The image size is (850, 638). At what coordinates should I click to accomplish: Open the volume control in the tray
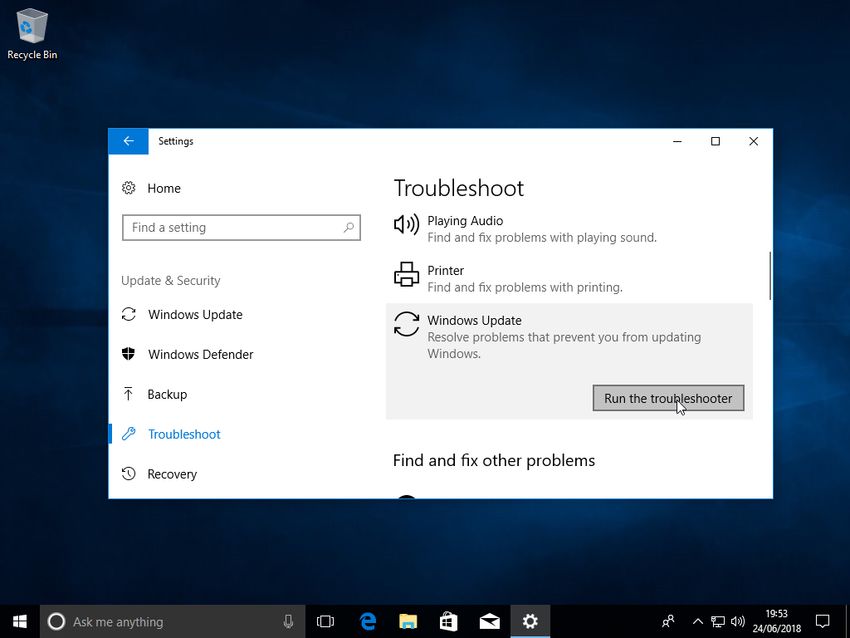pyautogui.click(x=738, y=621)
